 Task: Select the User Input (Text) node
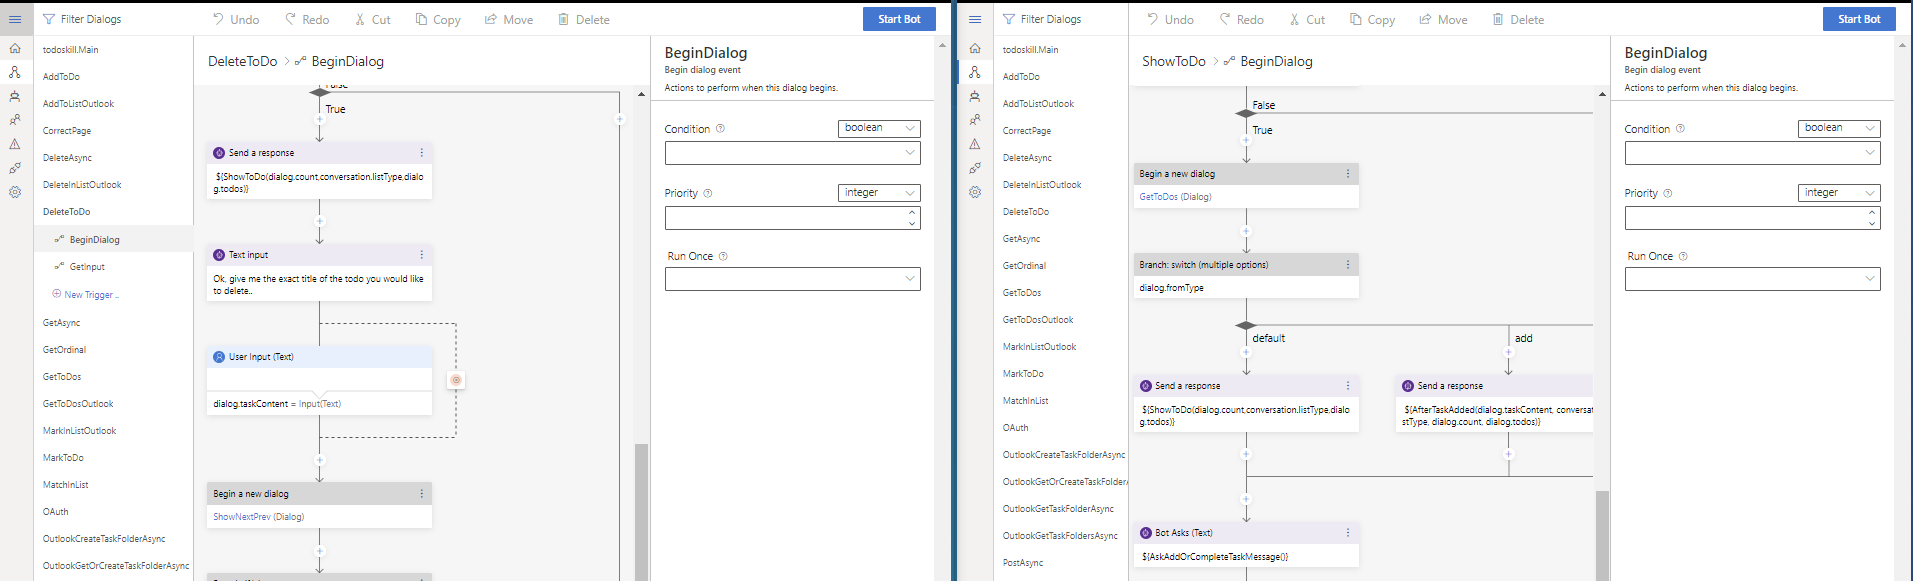[320, 380]
